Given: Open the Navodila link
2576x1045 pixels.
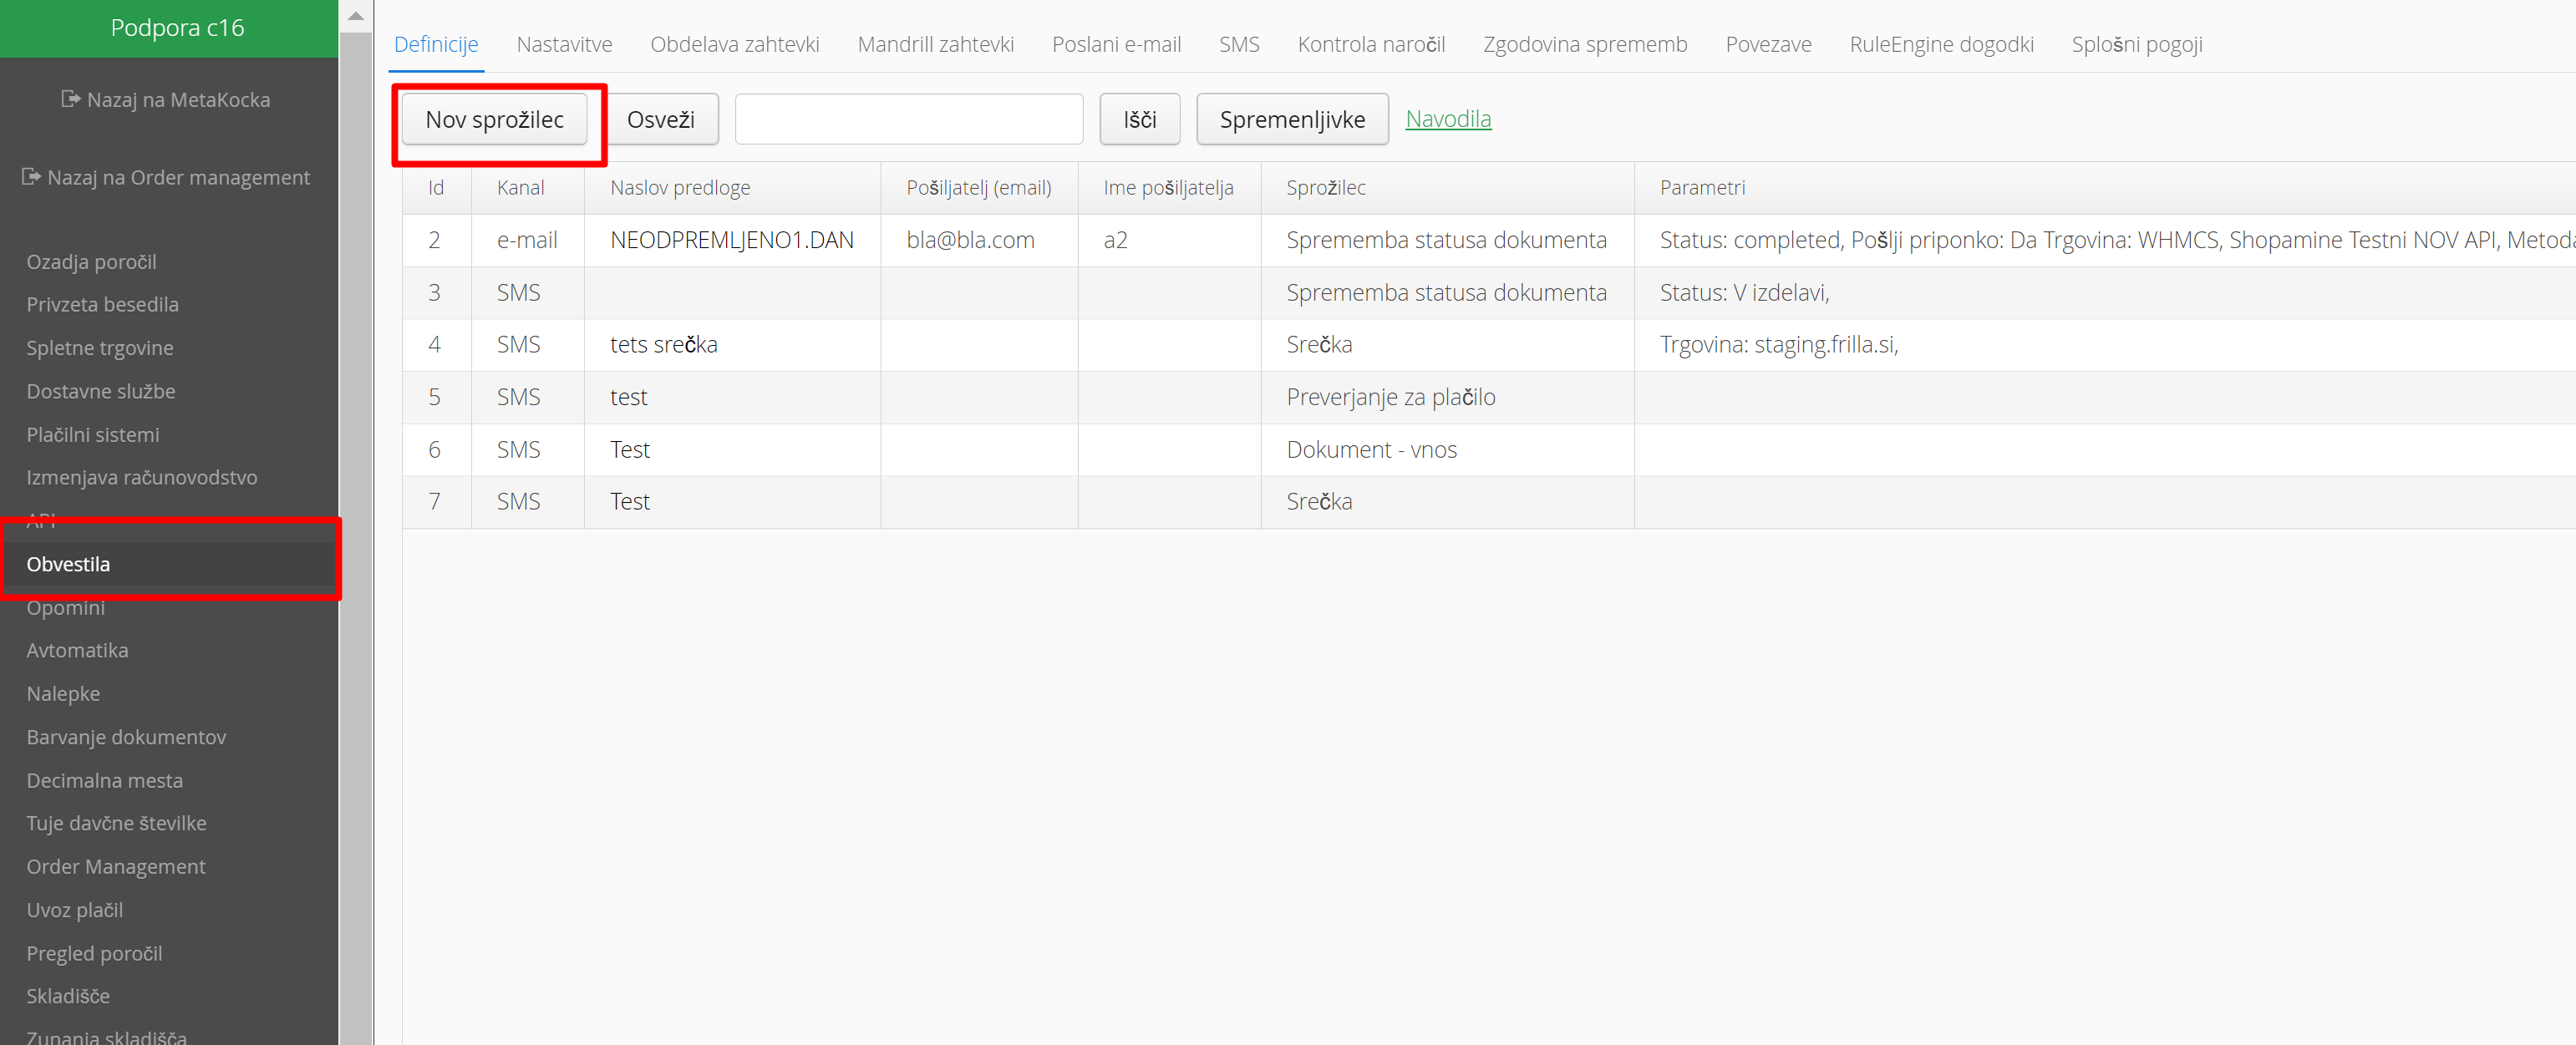Looking at the screenshot, I should coord(1447,119).
